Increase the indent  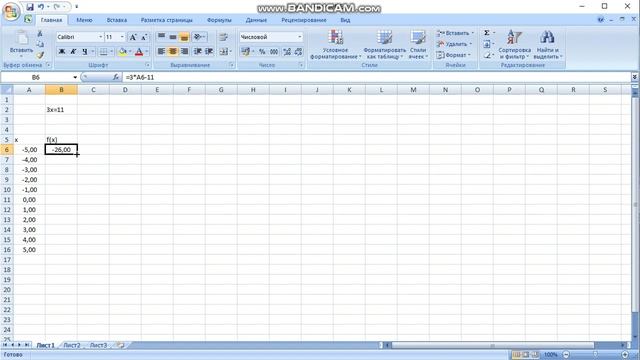click(x=209, y=51)
